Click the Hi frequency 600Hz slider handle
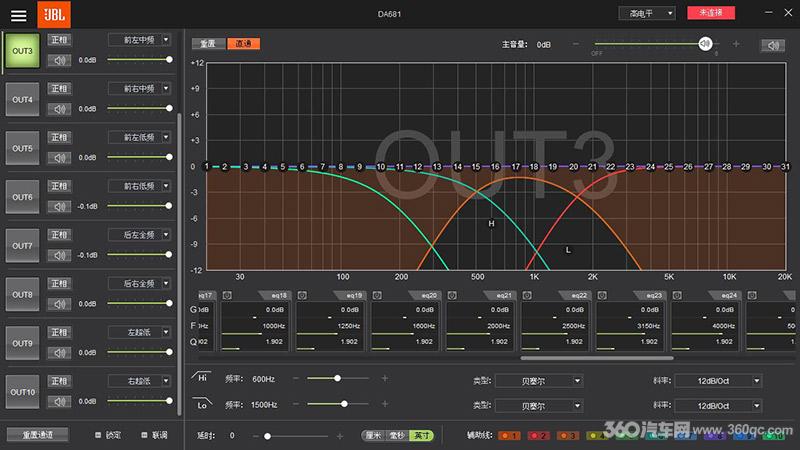Screen dimensions: 800x450 pos(337,378)
